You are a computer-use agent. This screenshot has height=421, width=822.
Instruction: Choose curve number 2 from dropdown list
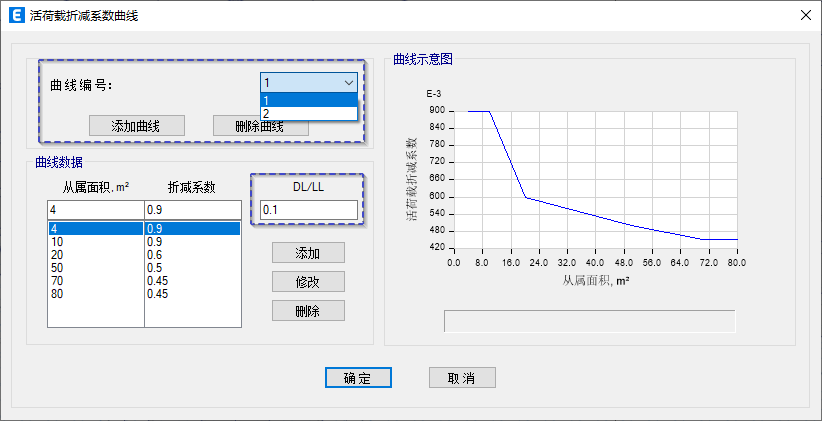(308, 114)
